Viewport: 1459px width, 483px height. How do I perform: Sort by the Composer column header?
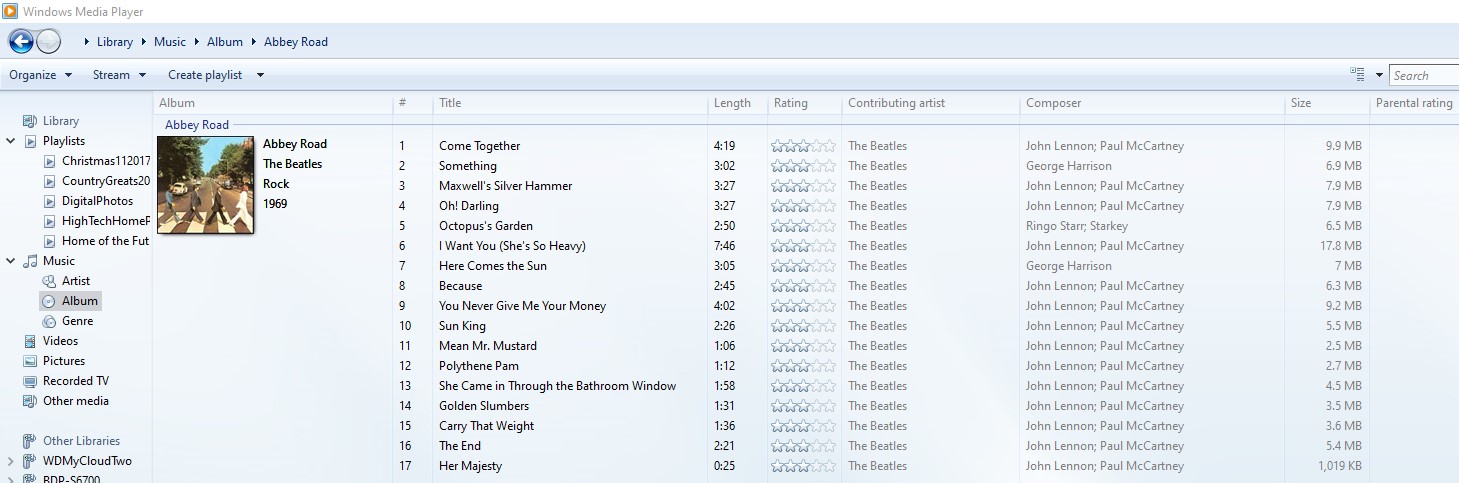1152,103
